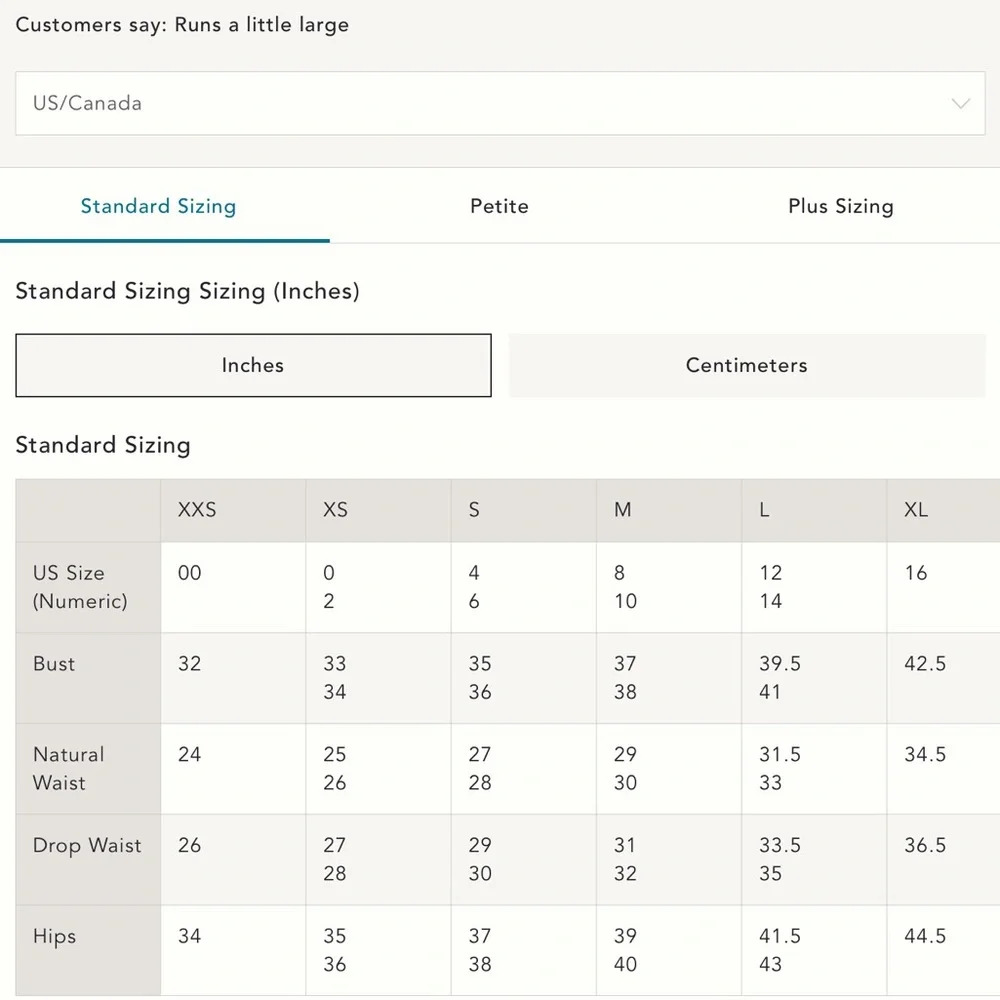
Task: Open the Plus Sizing tab
Action: tap(840, 207)
